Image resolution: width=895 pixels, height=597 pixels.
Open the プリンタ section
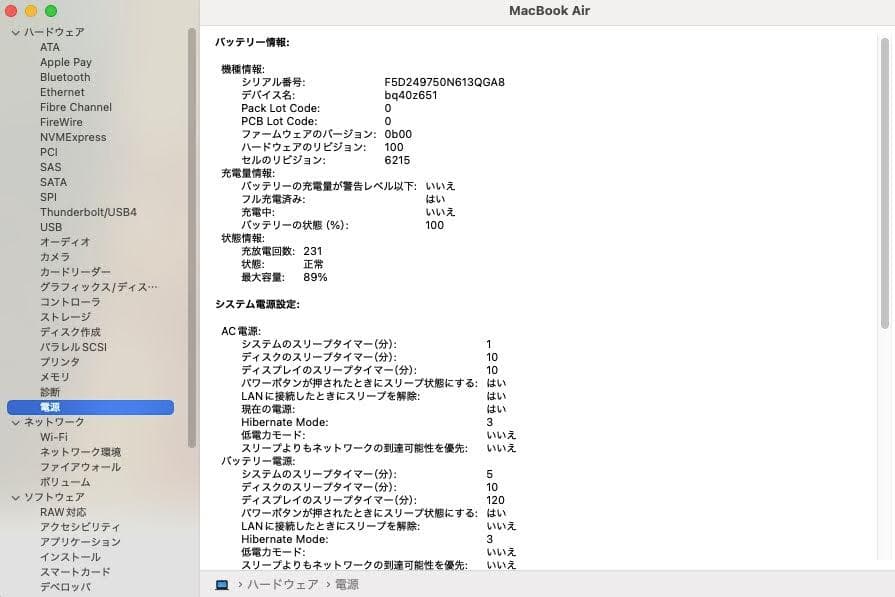coord(59,362)
